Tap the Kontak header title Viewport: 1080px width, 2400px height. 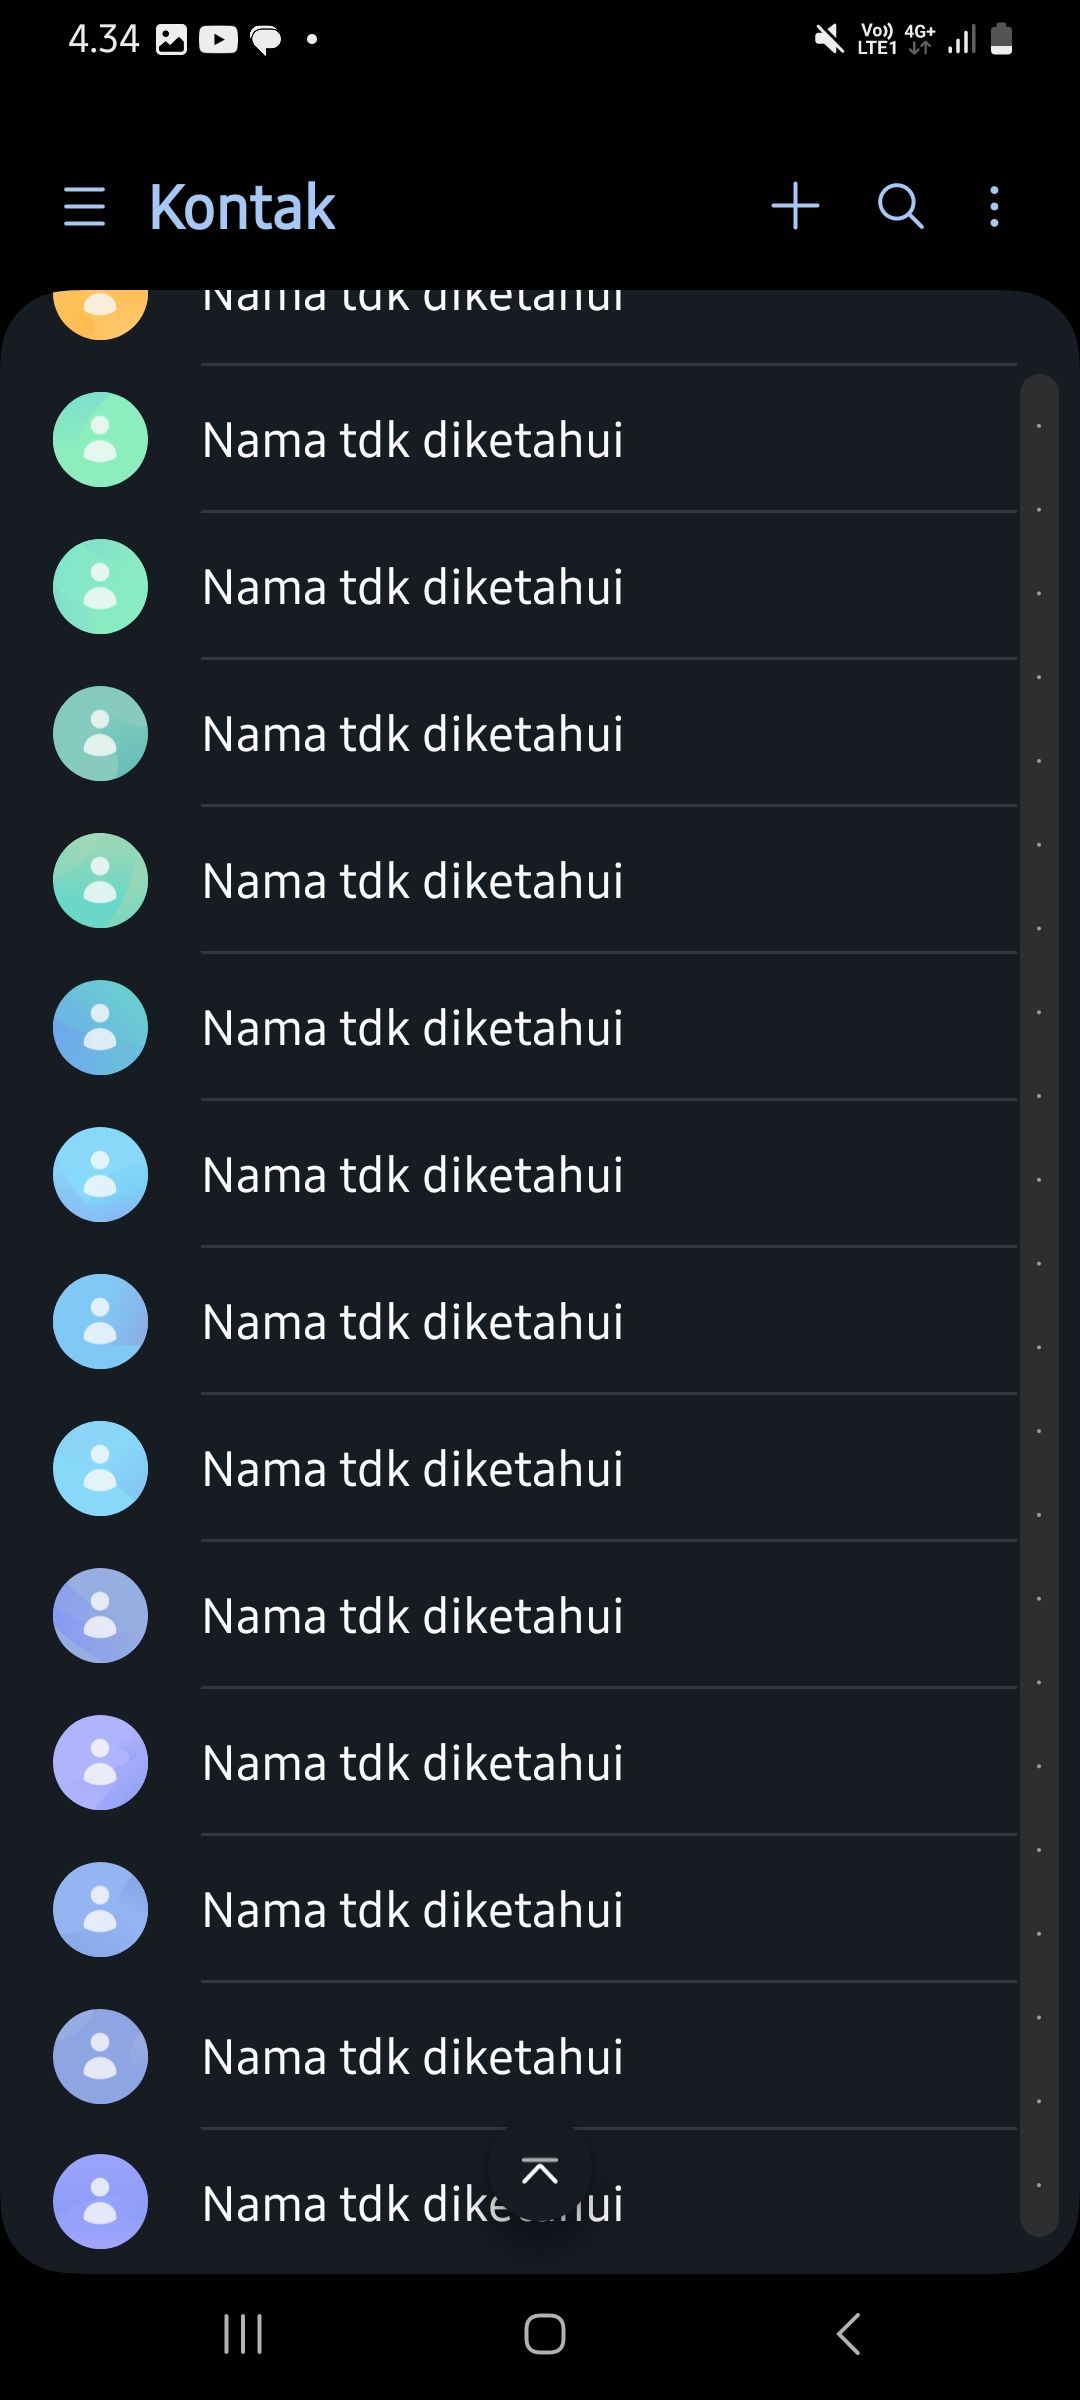tap(242, 207)
